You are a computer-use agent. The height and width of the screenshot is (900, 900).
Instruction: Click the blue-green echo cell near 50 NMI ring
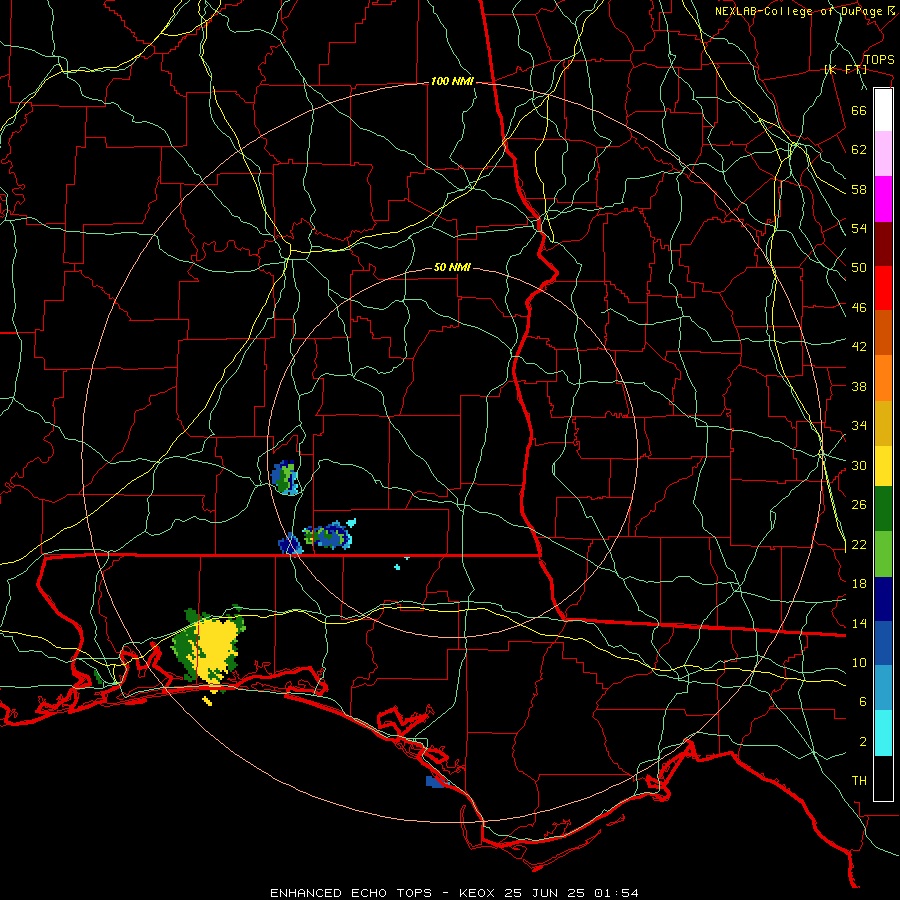point(285,477)
